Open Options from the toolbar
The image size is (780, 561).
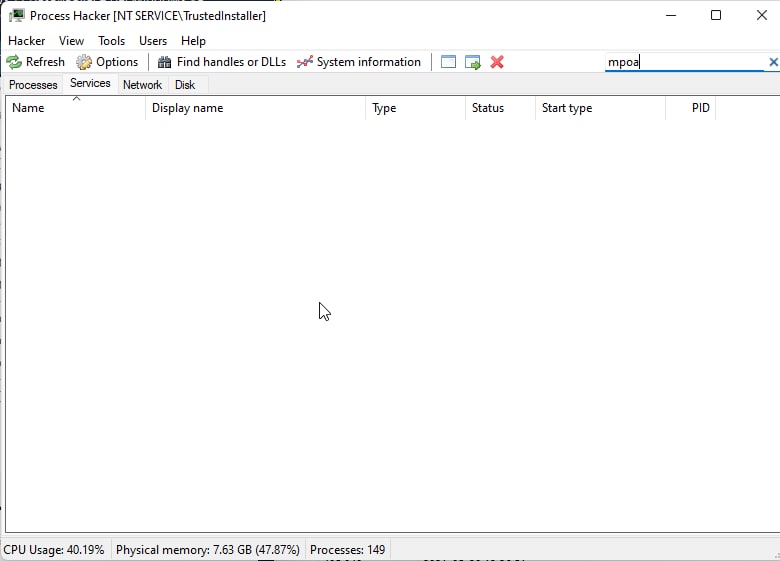coord(107,62)
